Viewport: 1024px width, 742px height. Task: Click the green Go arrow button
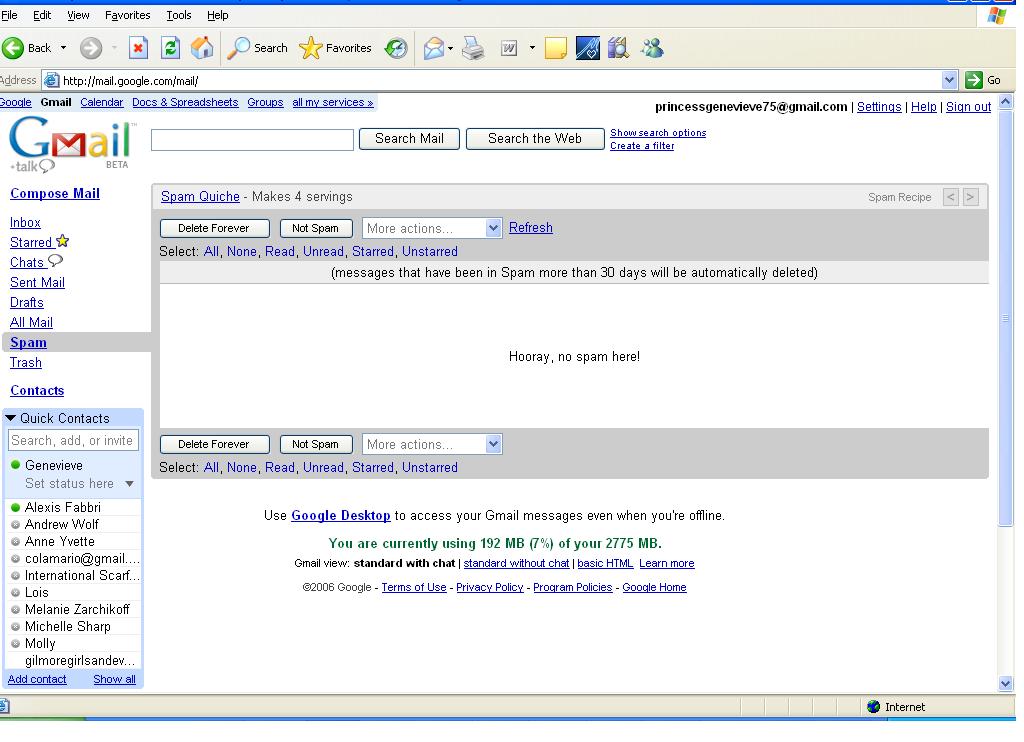[974, 80]
